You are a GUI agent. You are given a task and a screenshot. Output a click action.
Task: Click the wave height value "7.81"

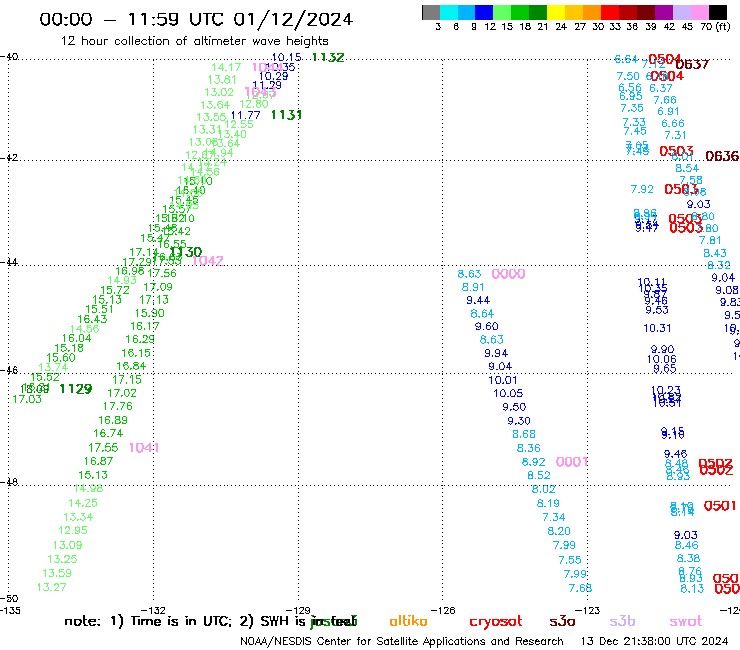[x=710, y=240]
